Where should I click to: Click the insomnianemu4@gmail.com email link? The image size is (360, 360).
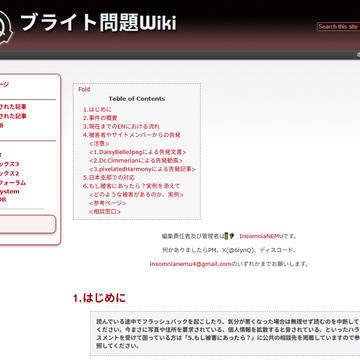(190, 264)
